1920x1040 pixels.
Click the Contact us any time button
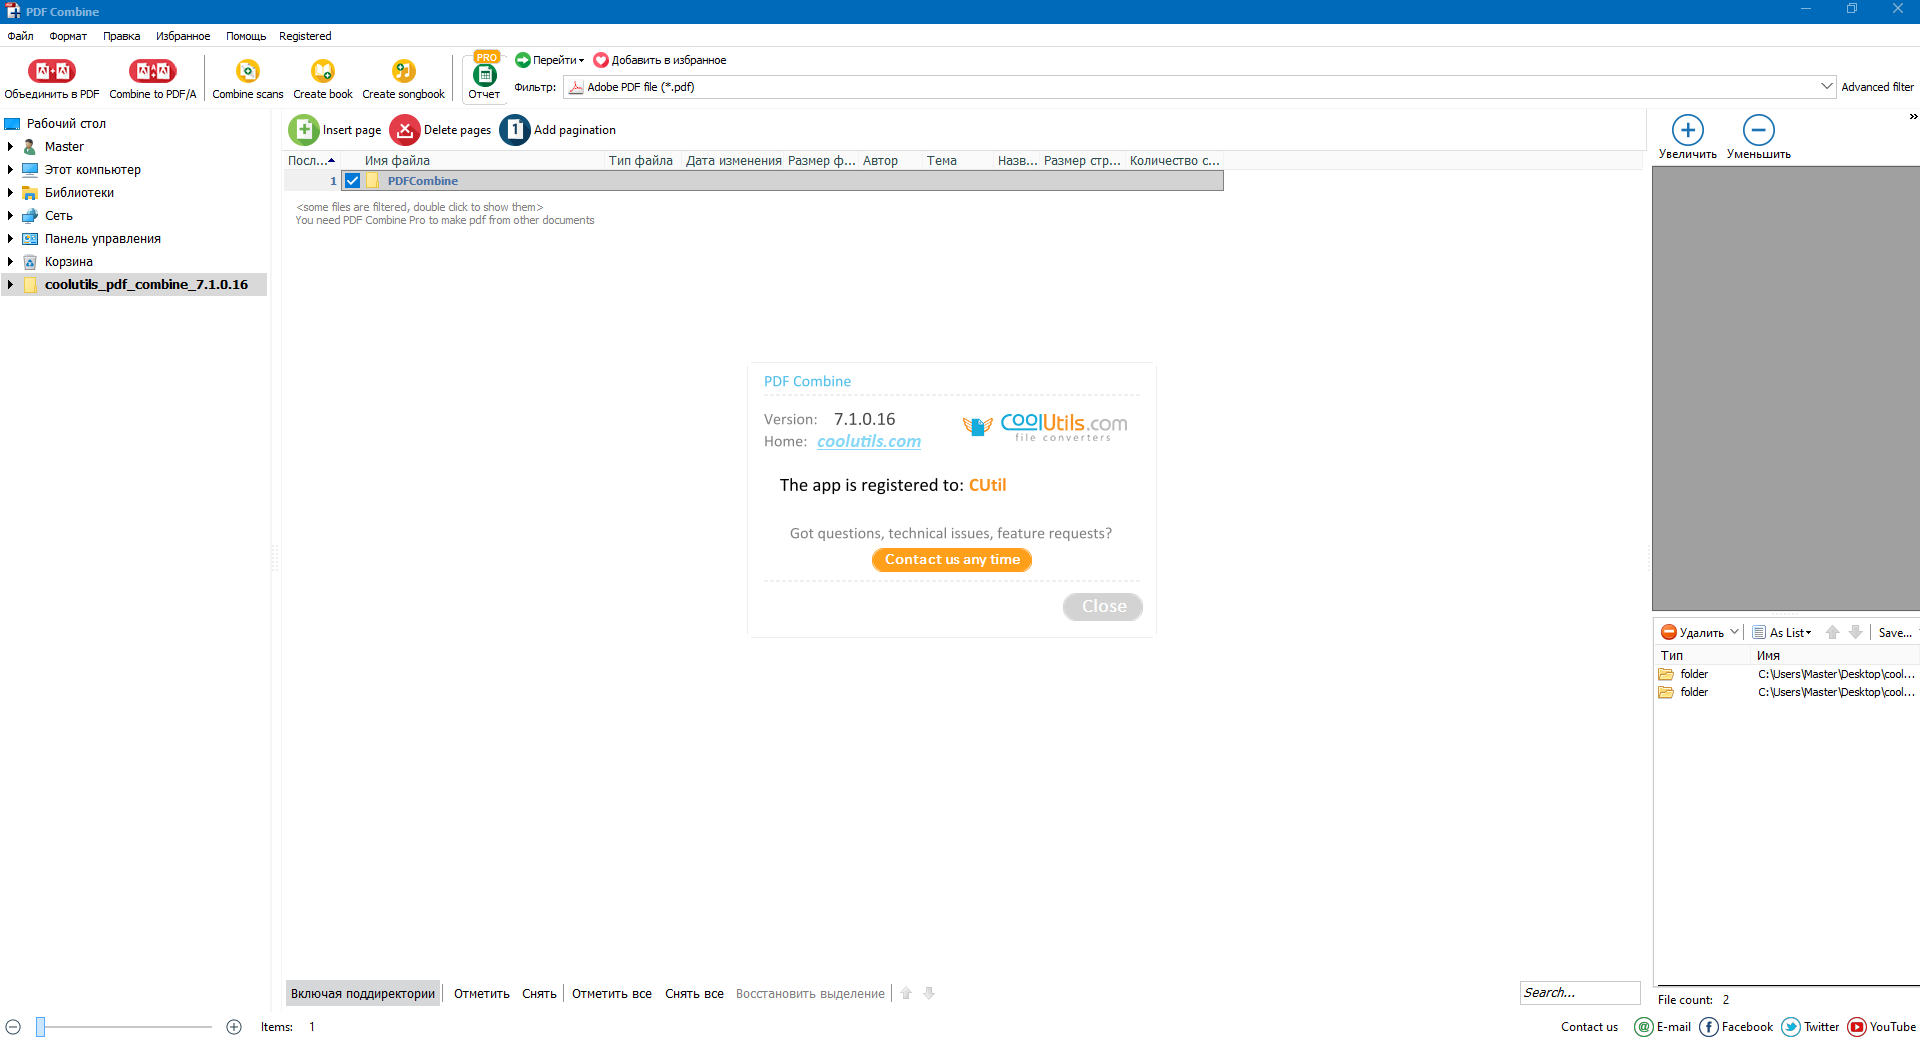tap(951, 560)
